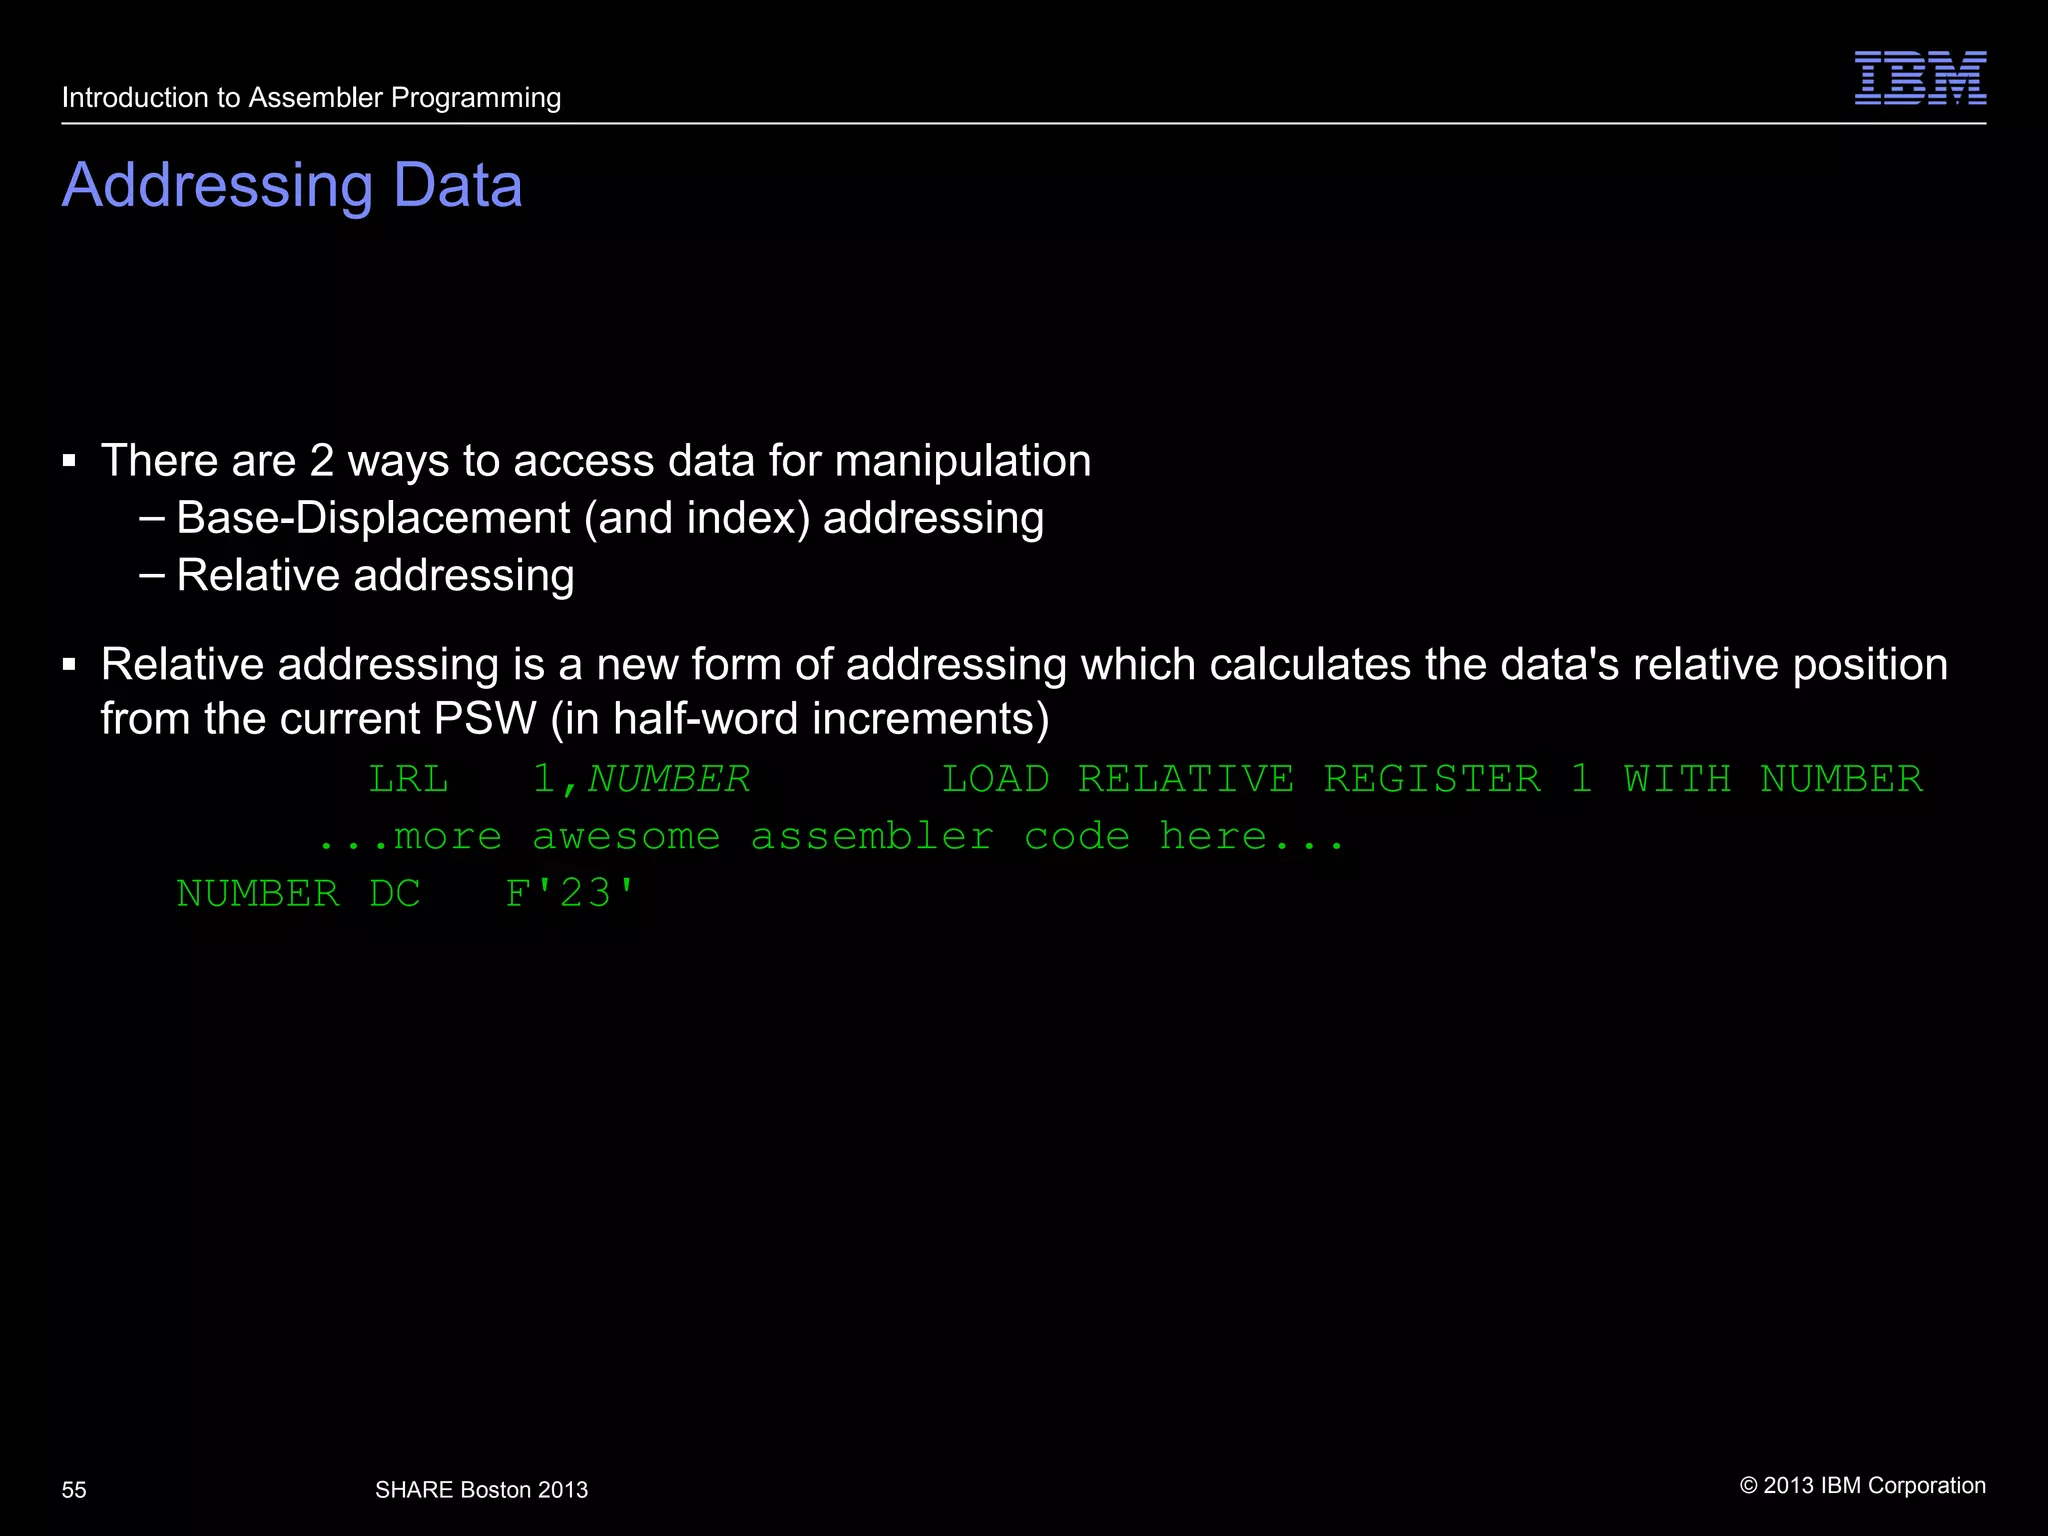The height and width of the screenshot is (1536, 2048).
Task: Click the 'NUMBER' label before DC
Action: coord(258,893)
